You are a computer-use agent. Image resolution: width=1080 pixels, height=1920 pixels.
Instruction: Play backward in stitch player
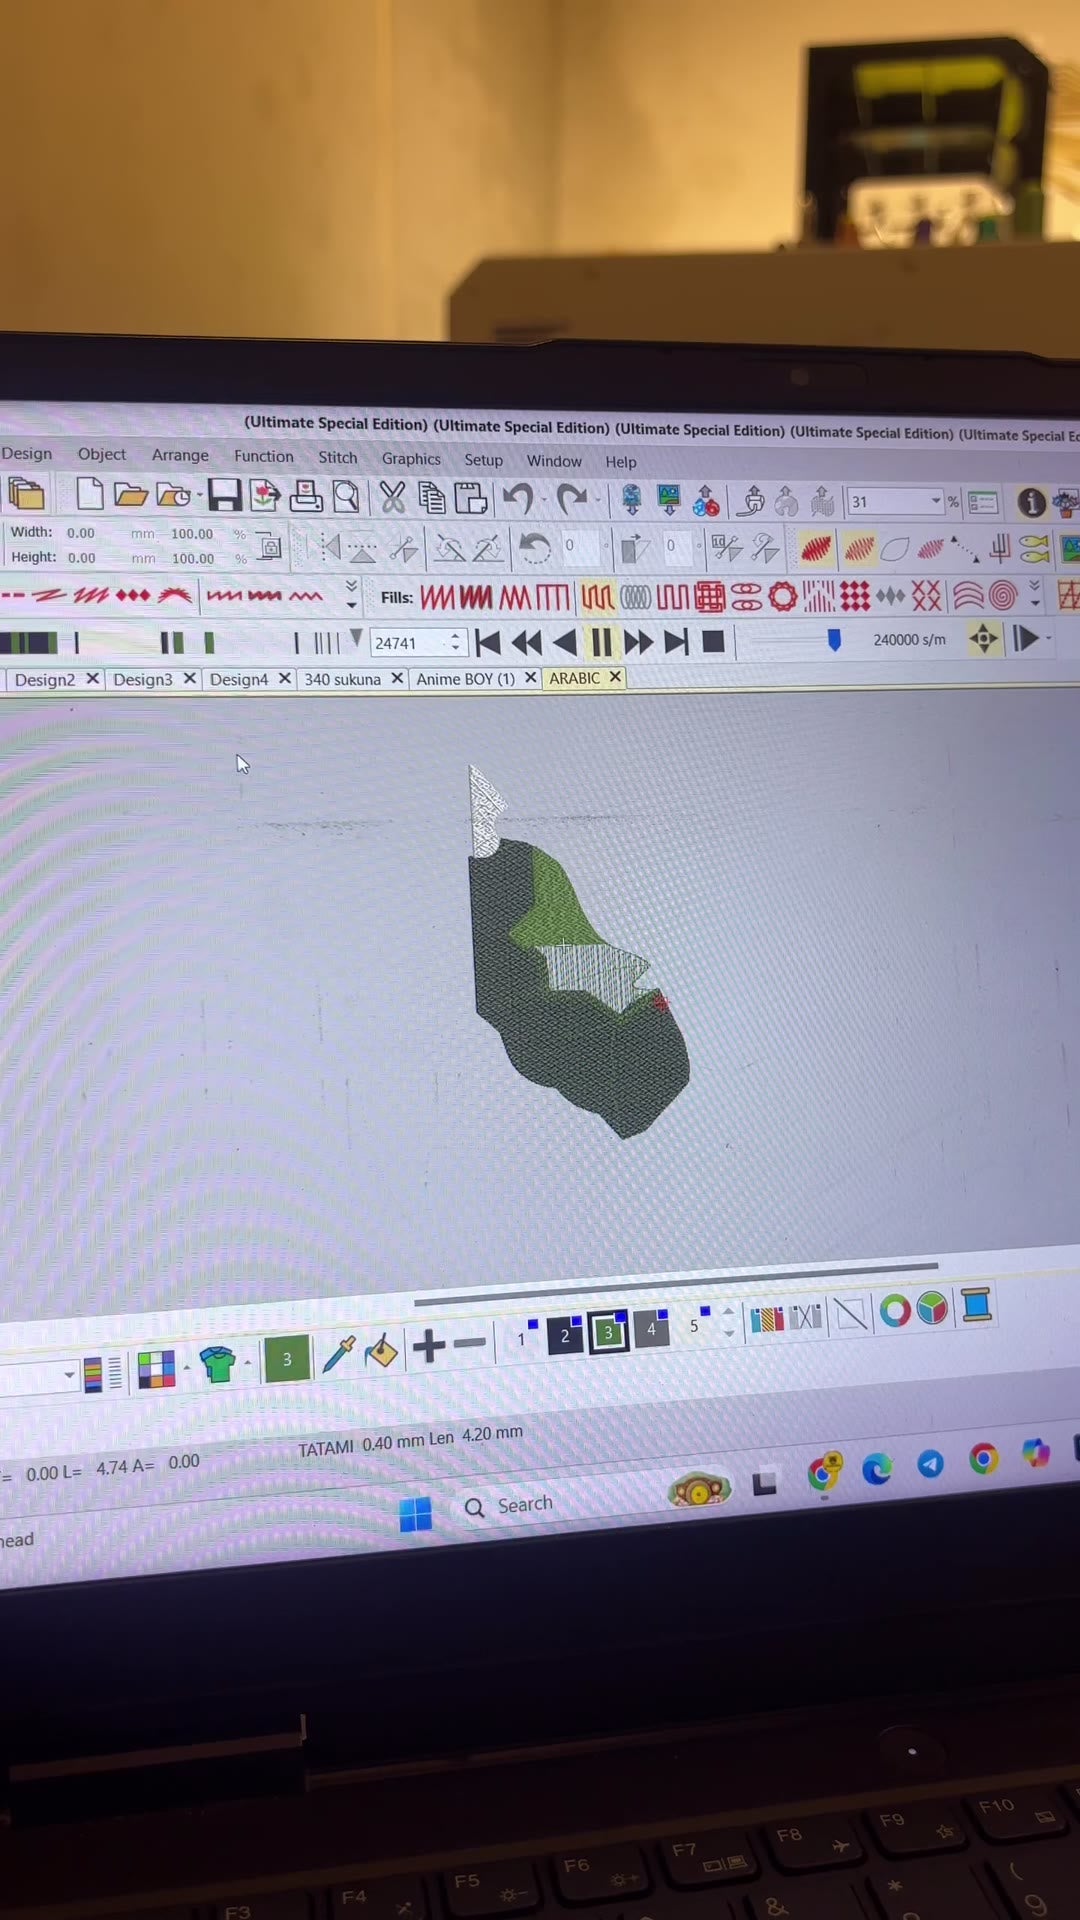point(564,643)
